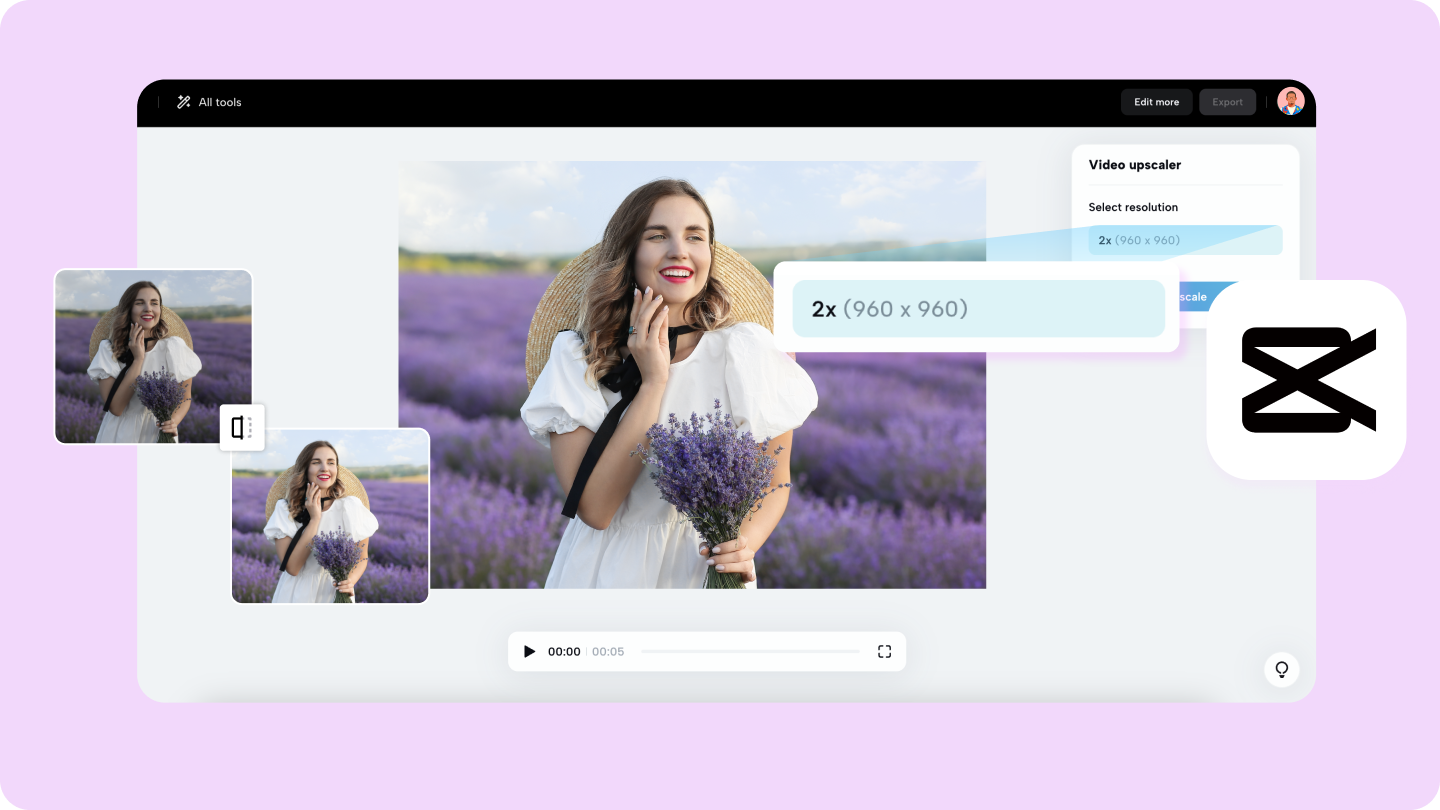This screenshot has height=810, width=1440.
Task: Click the Export button
Action: tap(1227, 101)
